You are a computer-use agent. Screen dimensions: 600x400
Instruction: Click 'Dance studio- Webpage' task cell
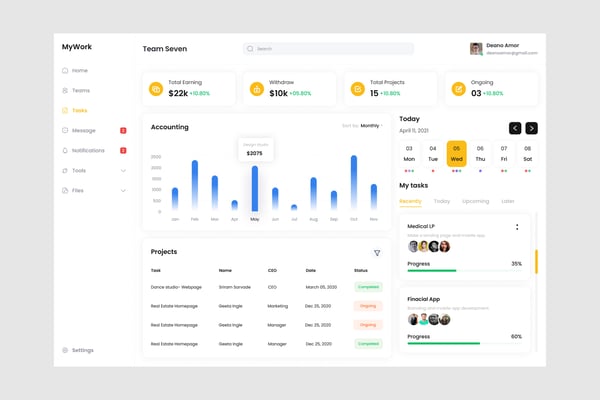pos(176,287)
